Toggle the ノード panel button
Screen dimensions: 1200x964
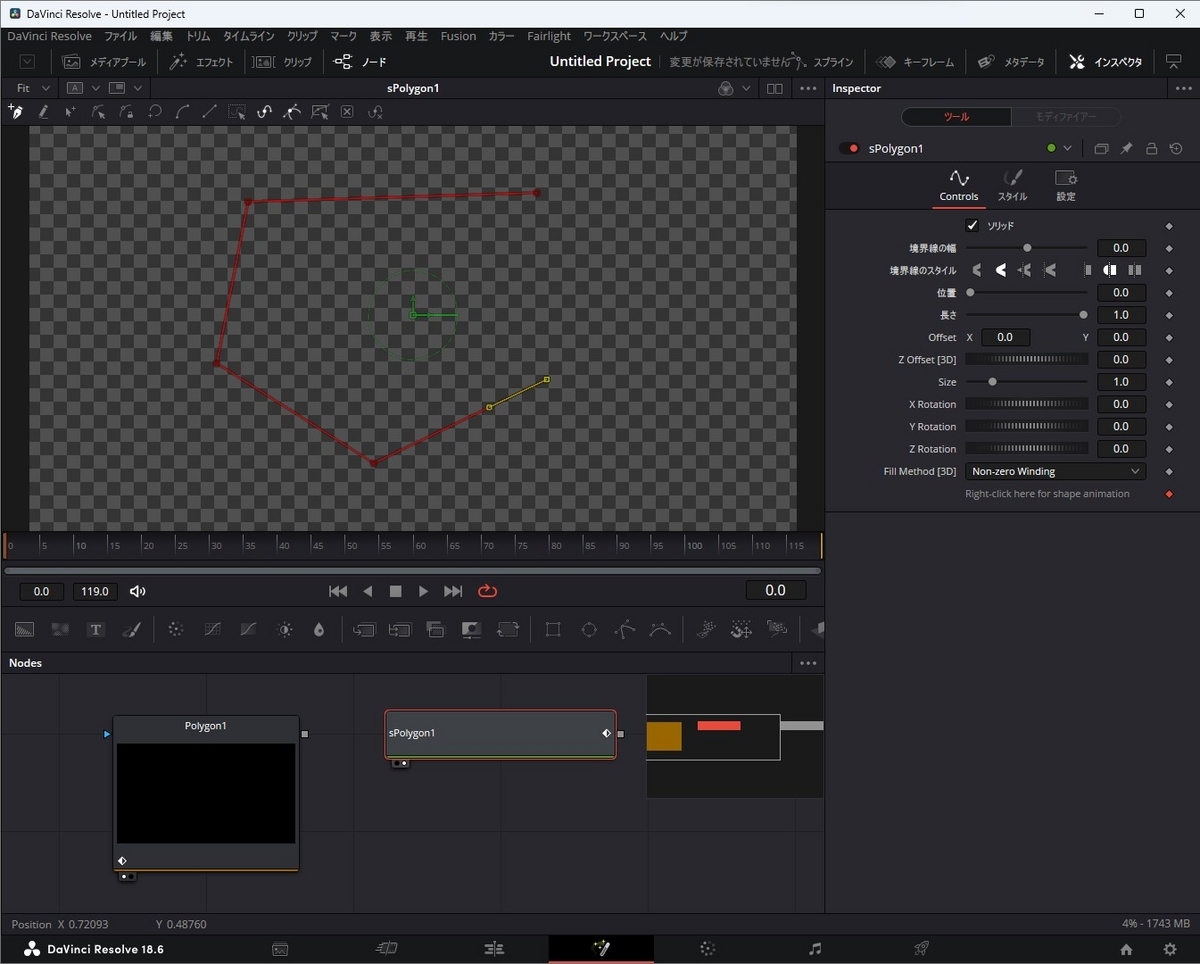(360, 62)
